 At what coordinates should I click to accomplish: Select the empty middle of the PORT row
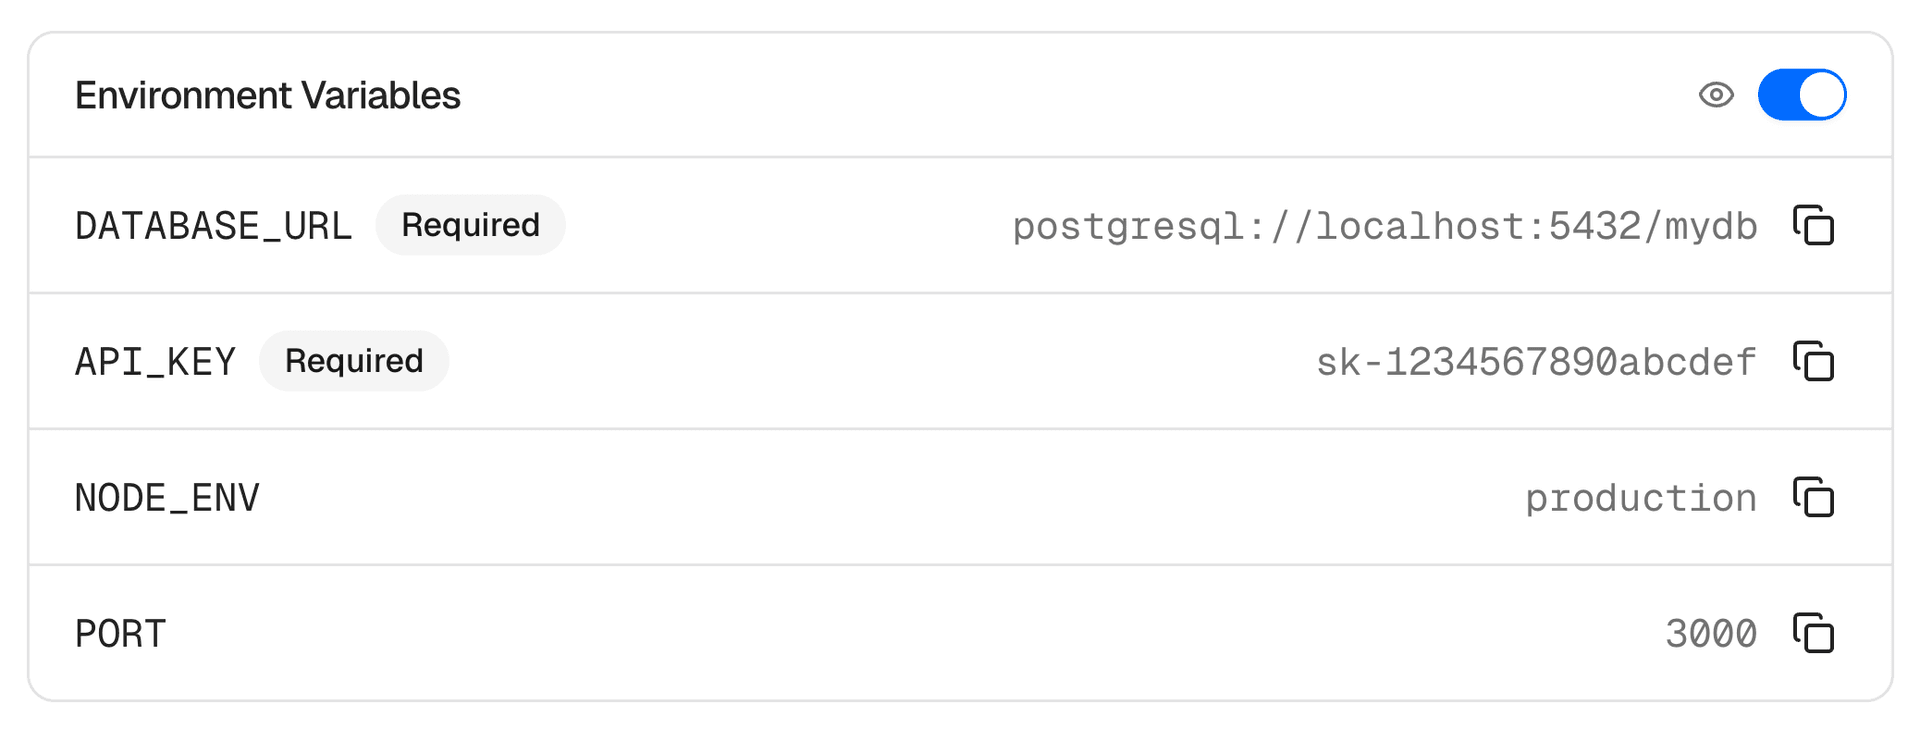[900, 634]
